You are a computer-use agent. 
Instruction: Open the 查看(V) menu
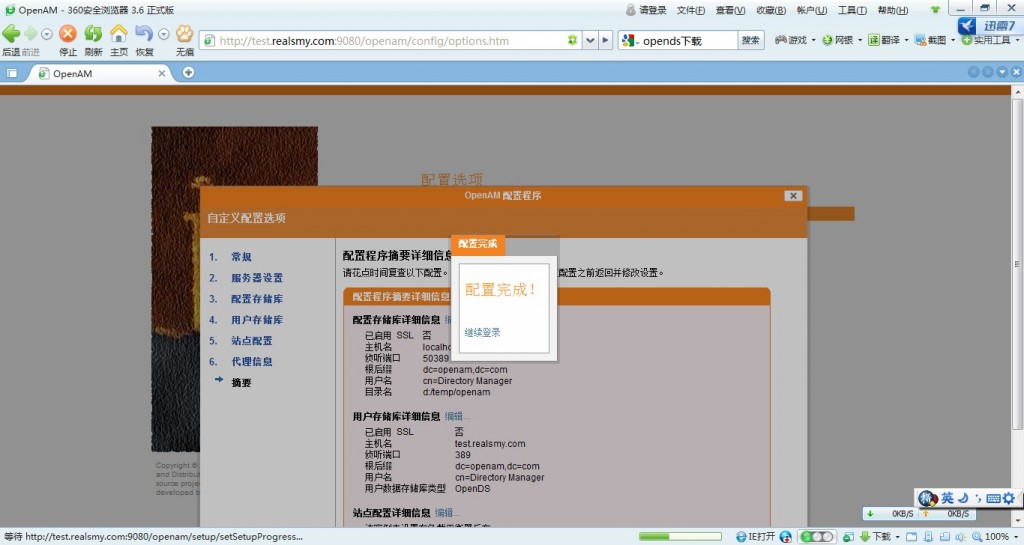[x=730, y=10]
